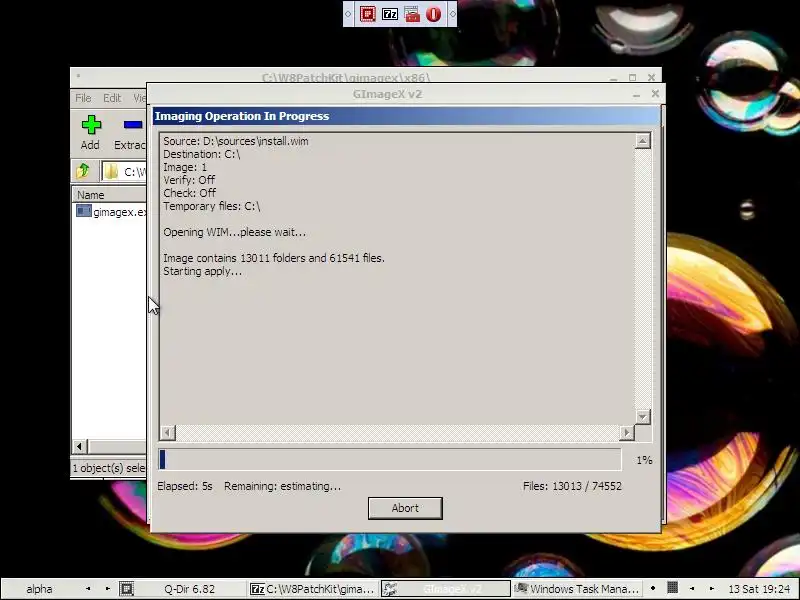Click left desktop-switch arrow beside alpha

88,589
